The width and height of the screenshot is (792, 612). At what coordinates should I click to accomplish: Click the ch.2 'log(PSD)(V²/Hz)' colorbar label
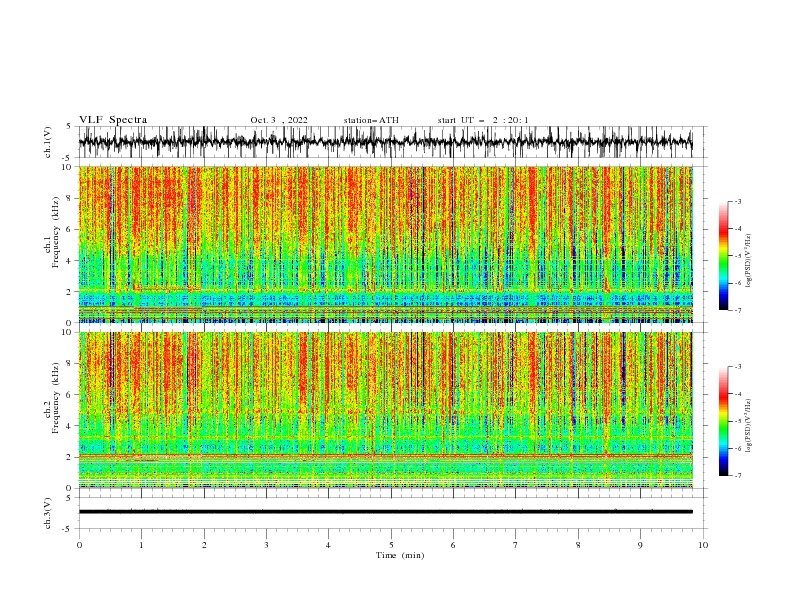[x=748, y=426]
